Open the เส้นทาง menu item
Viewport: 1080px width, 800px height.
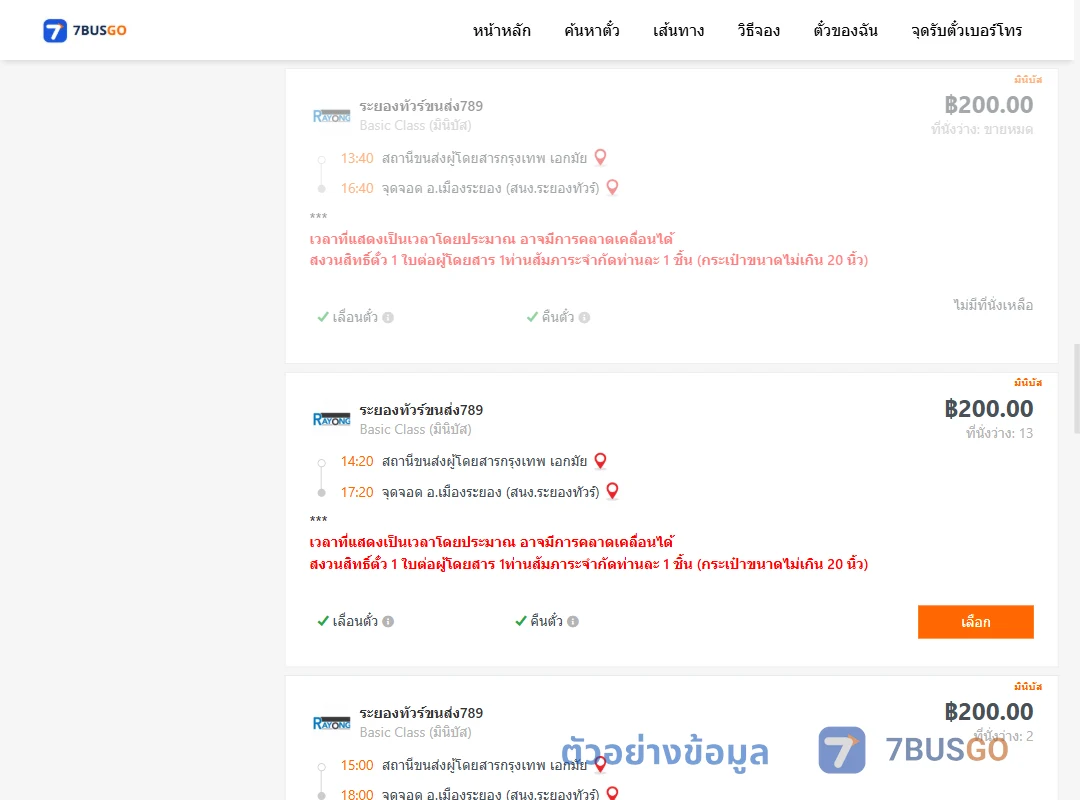point(678,30)
